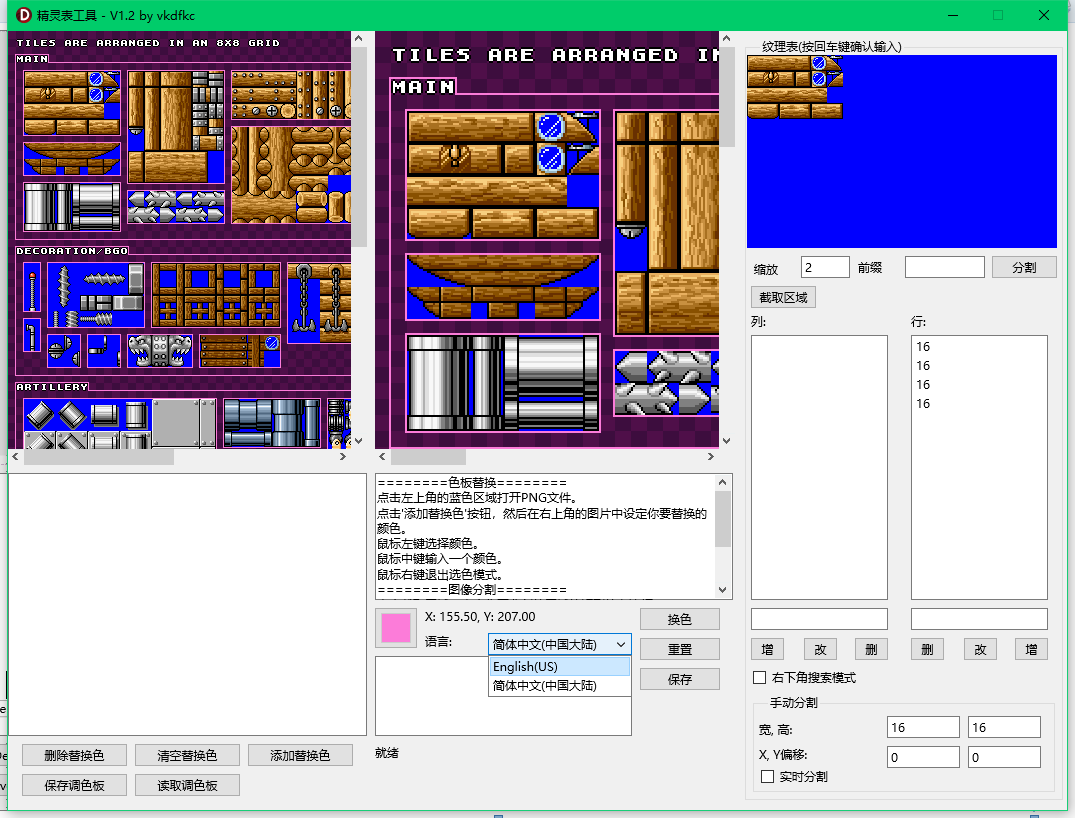Click inside the empty 列 list box
The image size is (1075, 818).
pos(819,467)
